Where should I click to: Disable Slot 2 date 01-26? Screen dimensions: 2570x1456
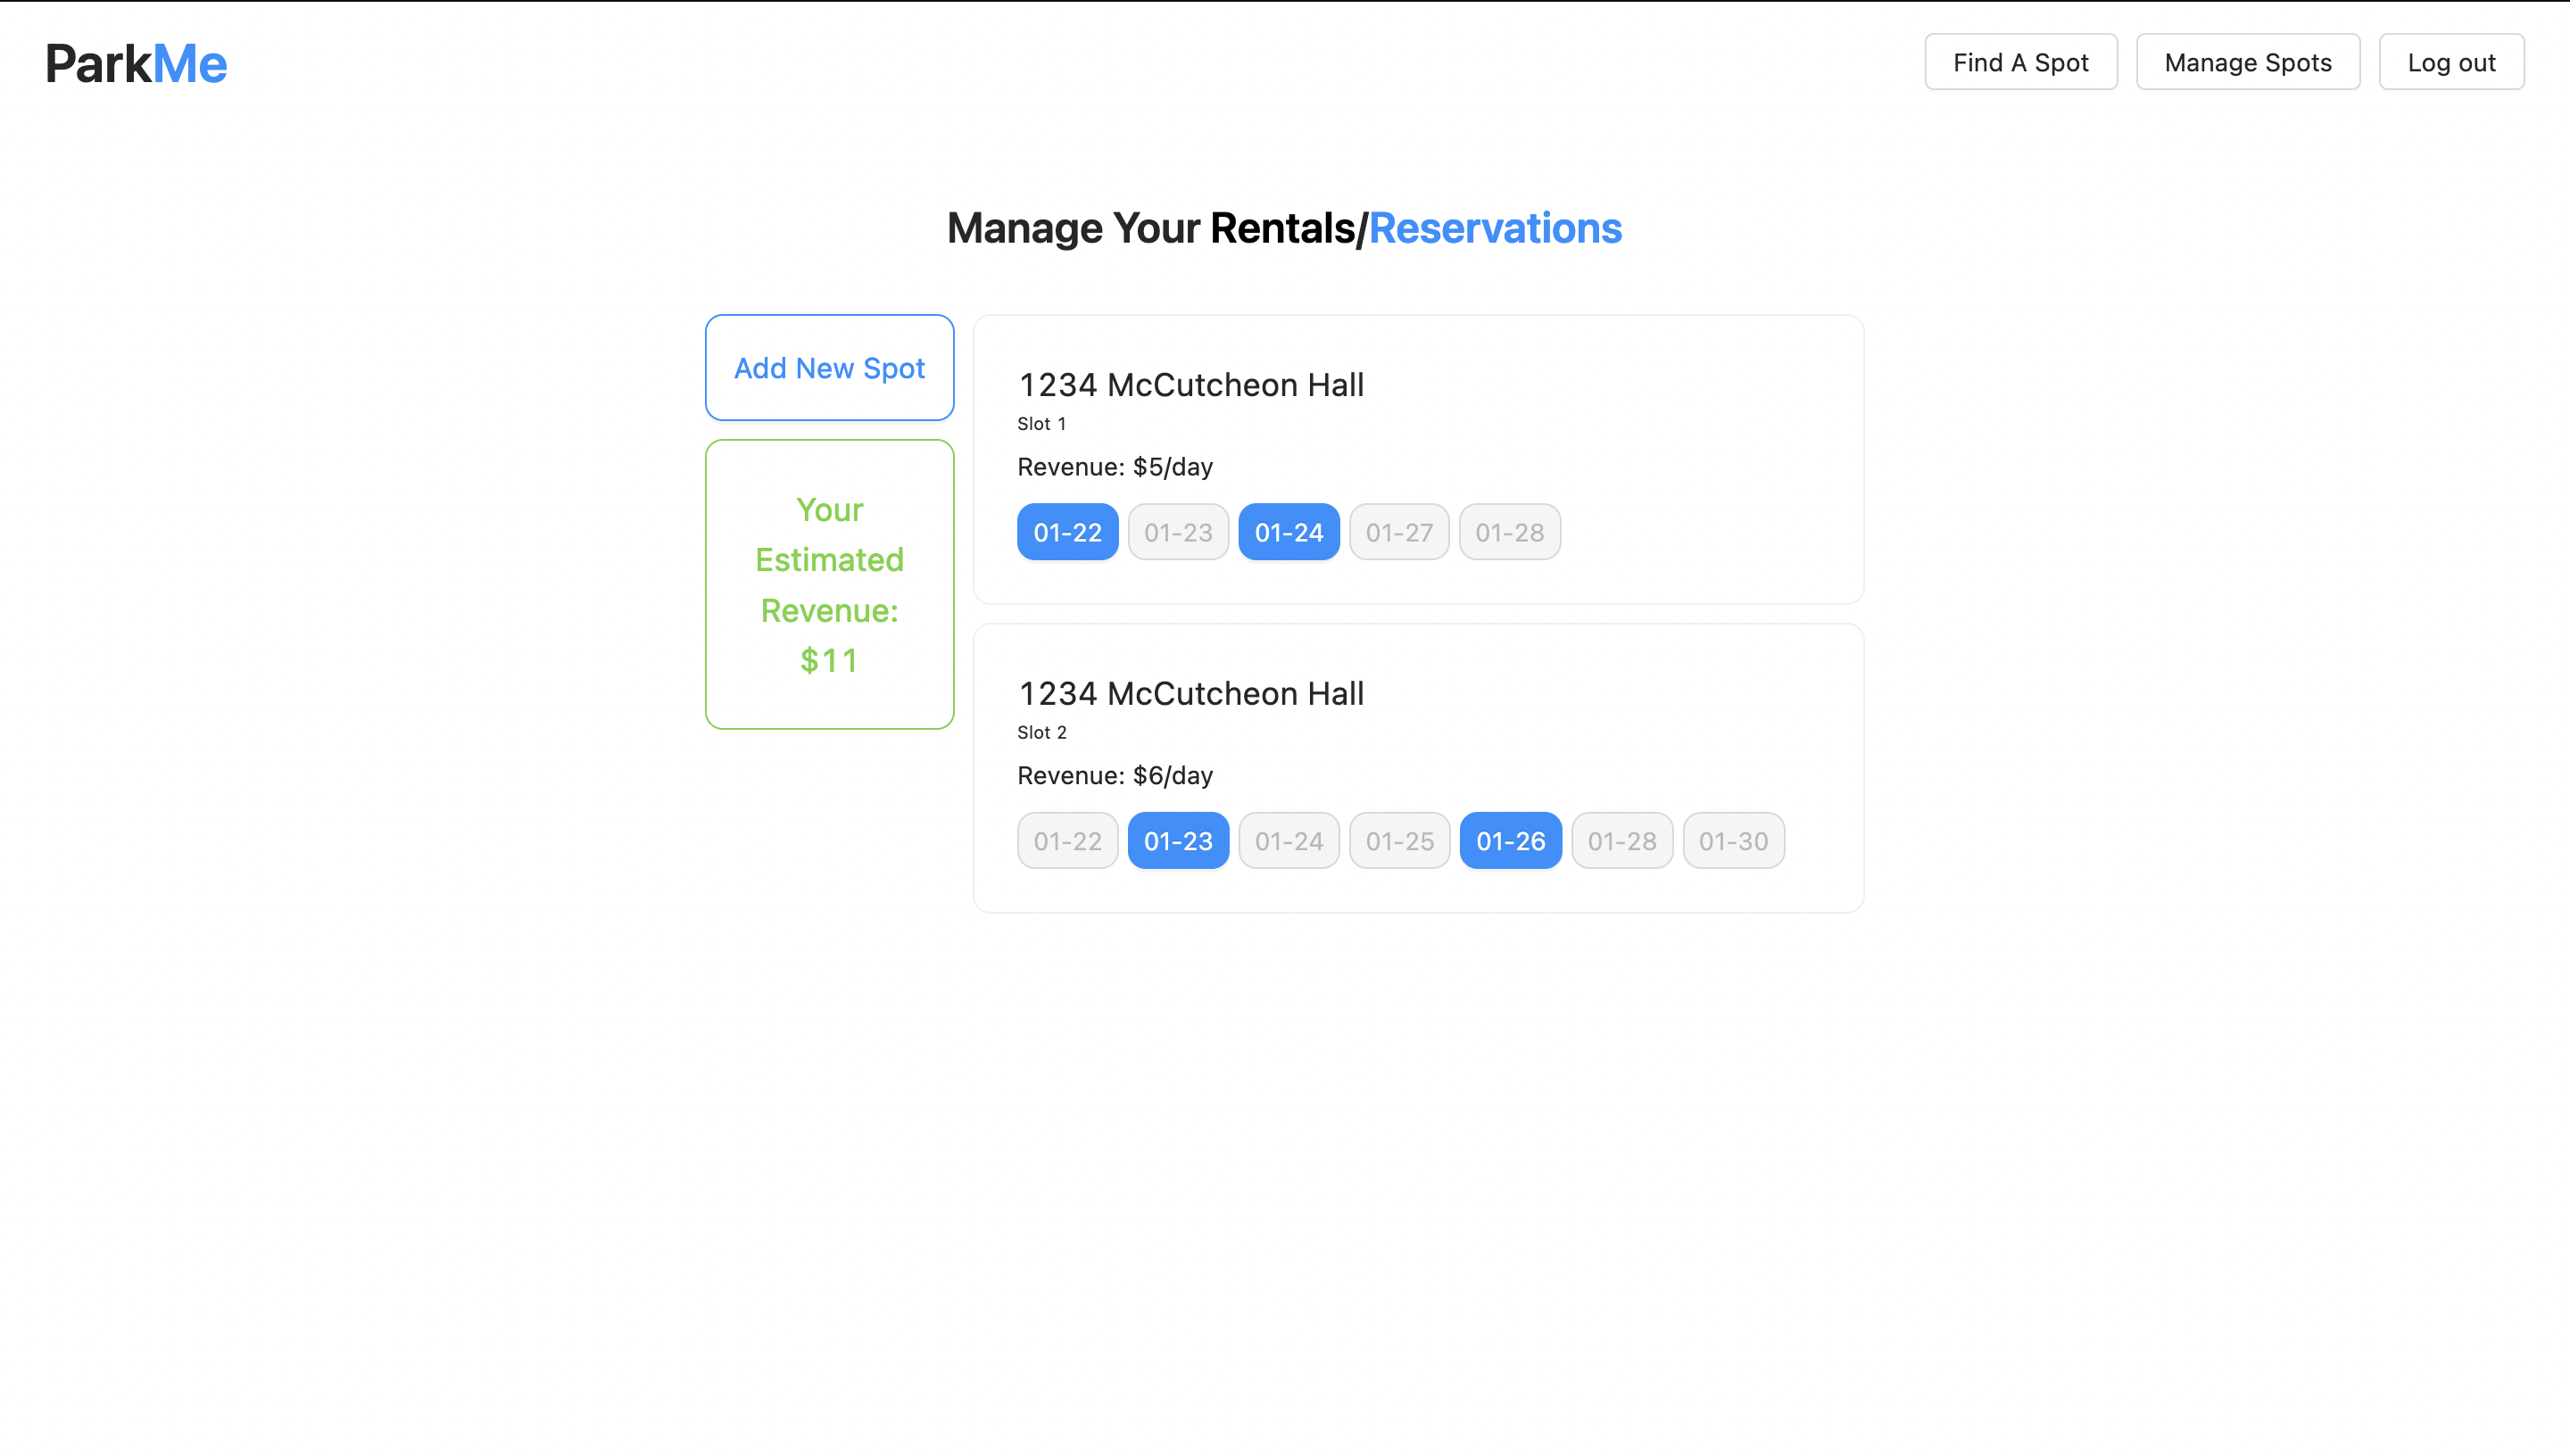[1510, 841]
